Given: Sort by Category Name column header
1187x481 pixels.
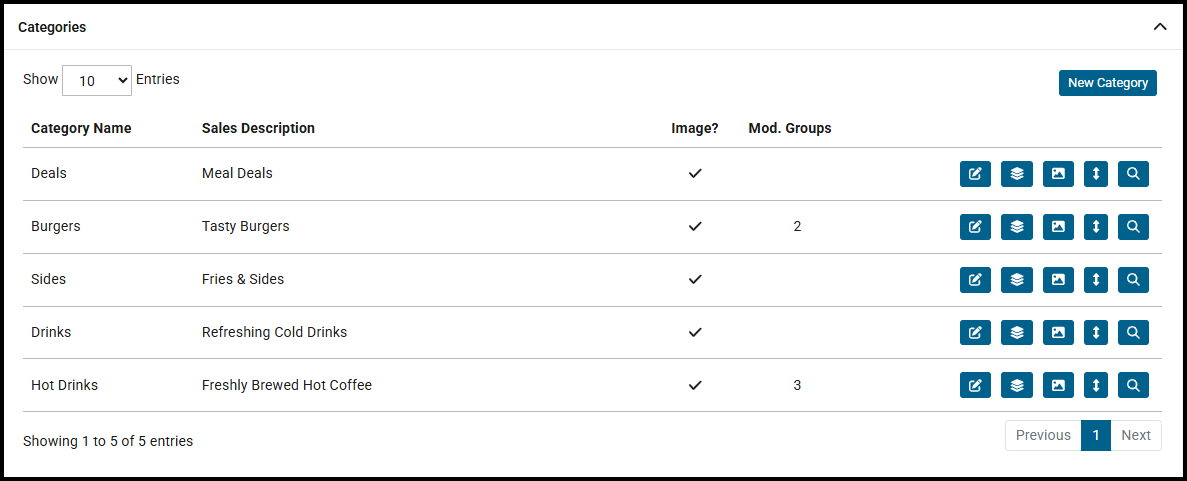Looking at the screenshot, I should coord(81,128).
